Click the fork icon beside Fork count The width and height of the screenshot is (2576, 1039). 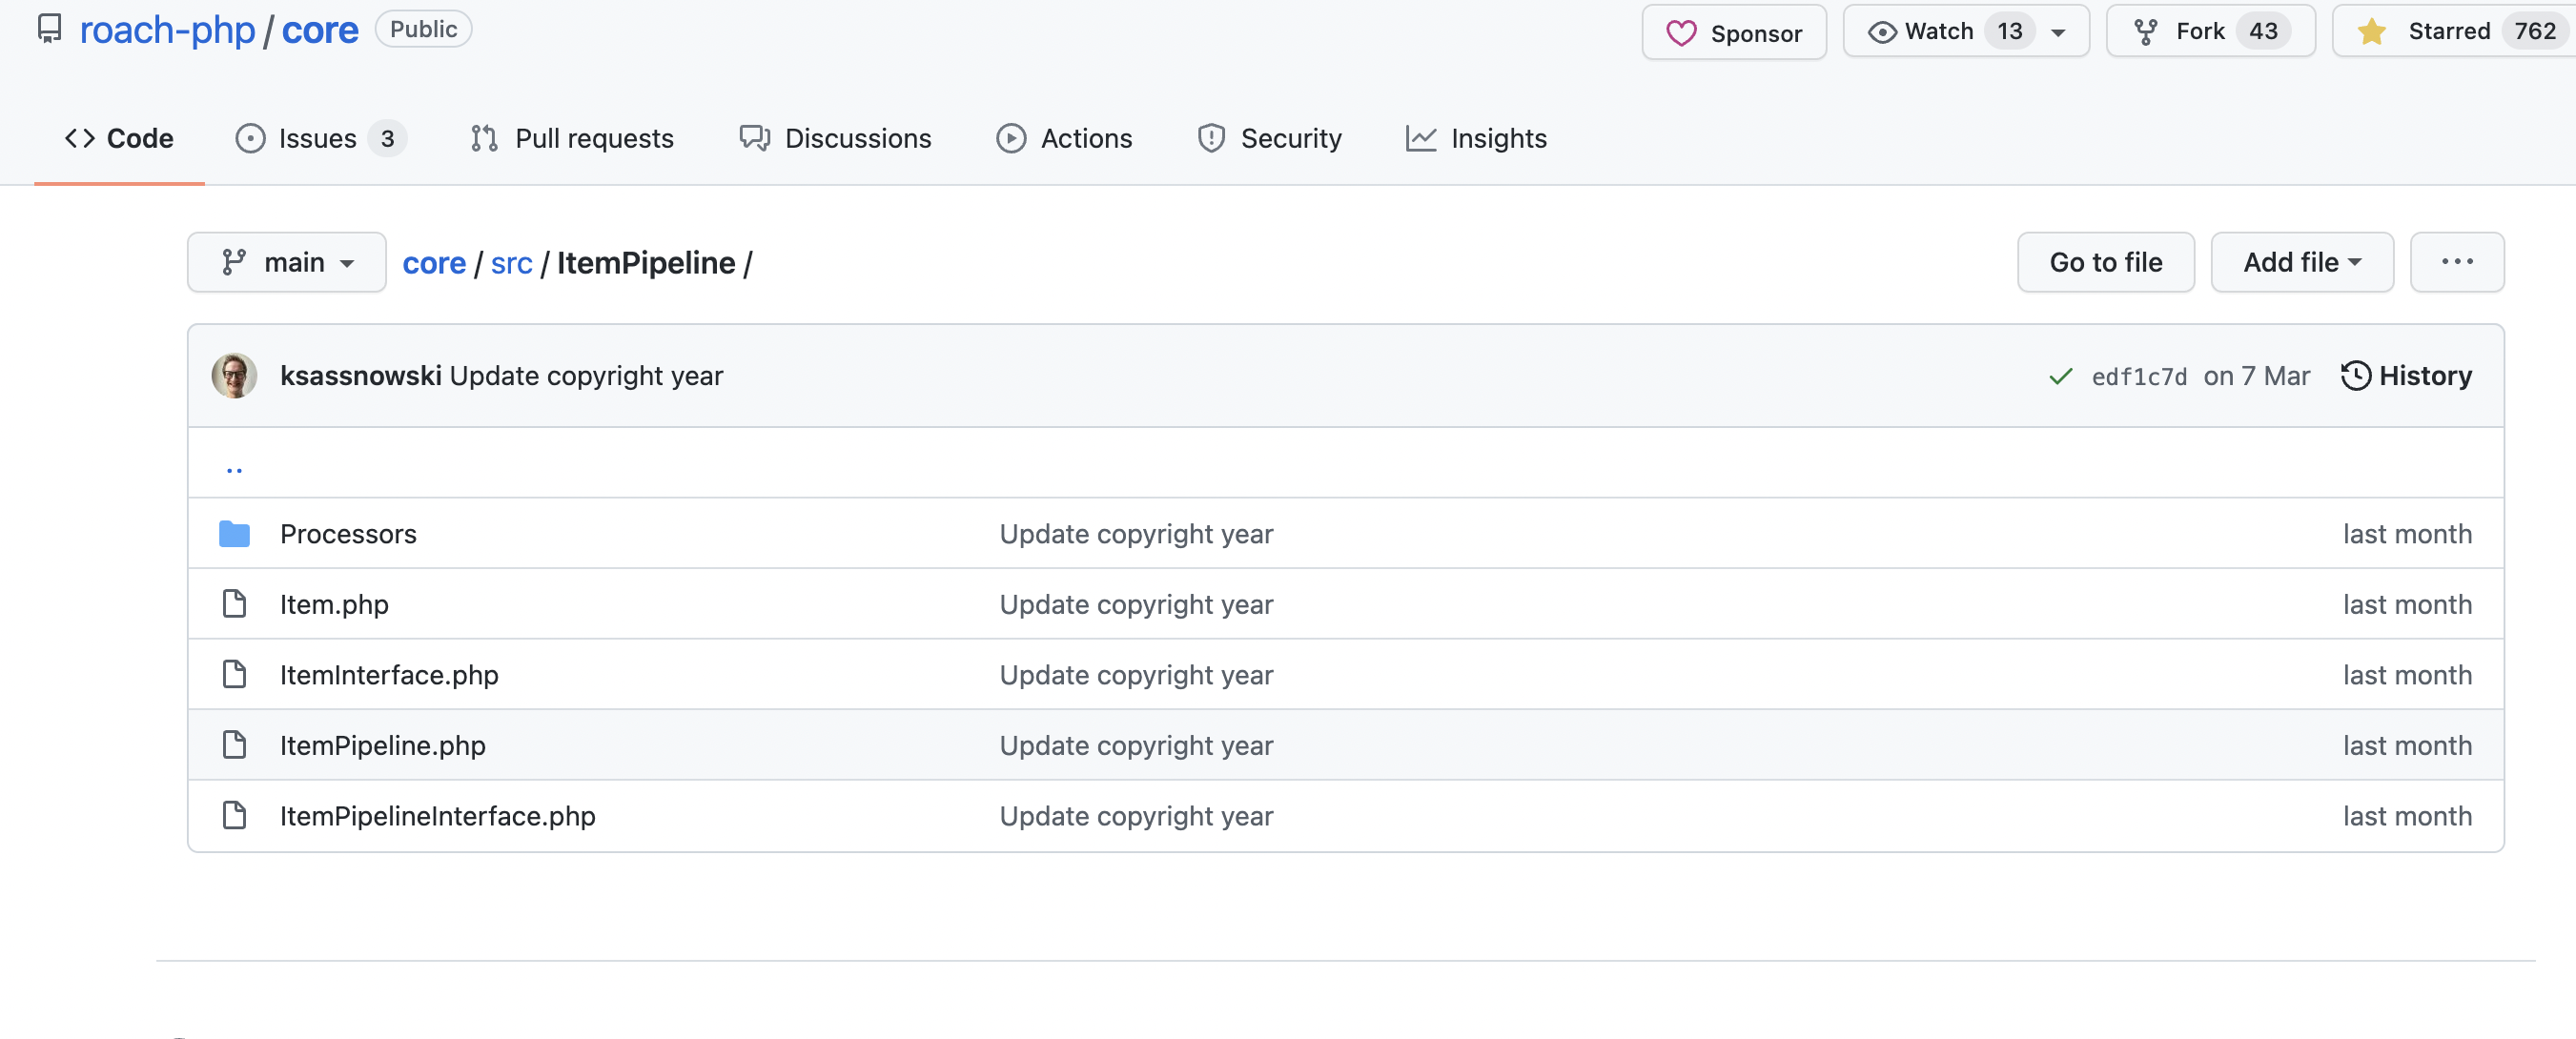(2145, 31)
